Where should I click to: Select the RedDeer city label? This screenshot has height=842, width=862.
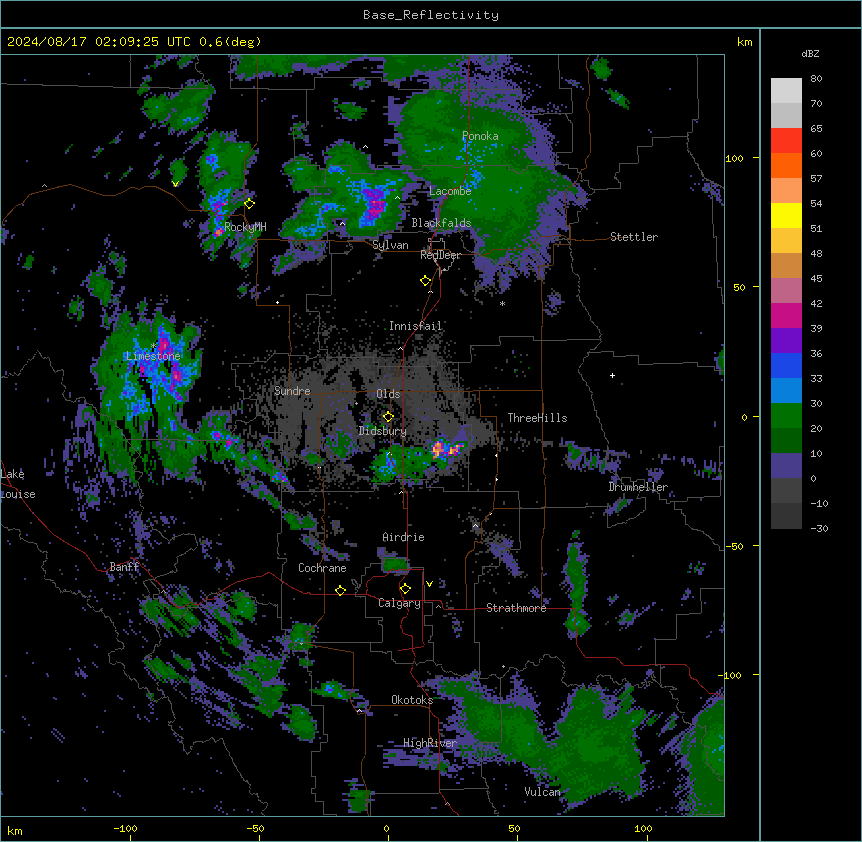pos(440,255)
